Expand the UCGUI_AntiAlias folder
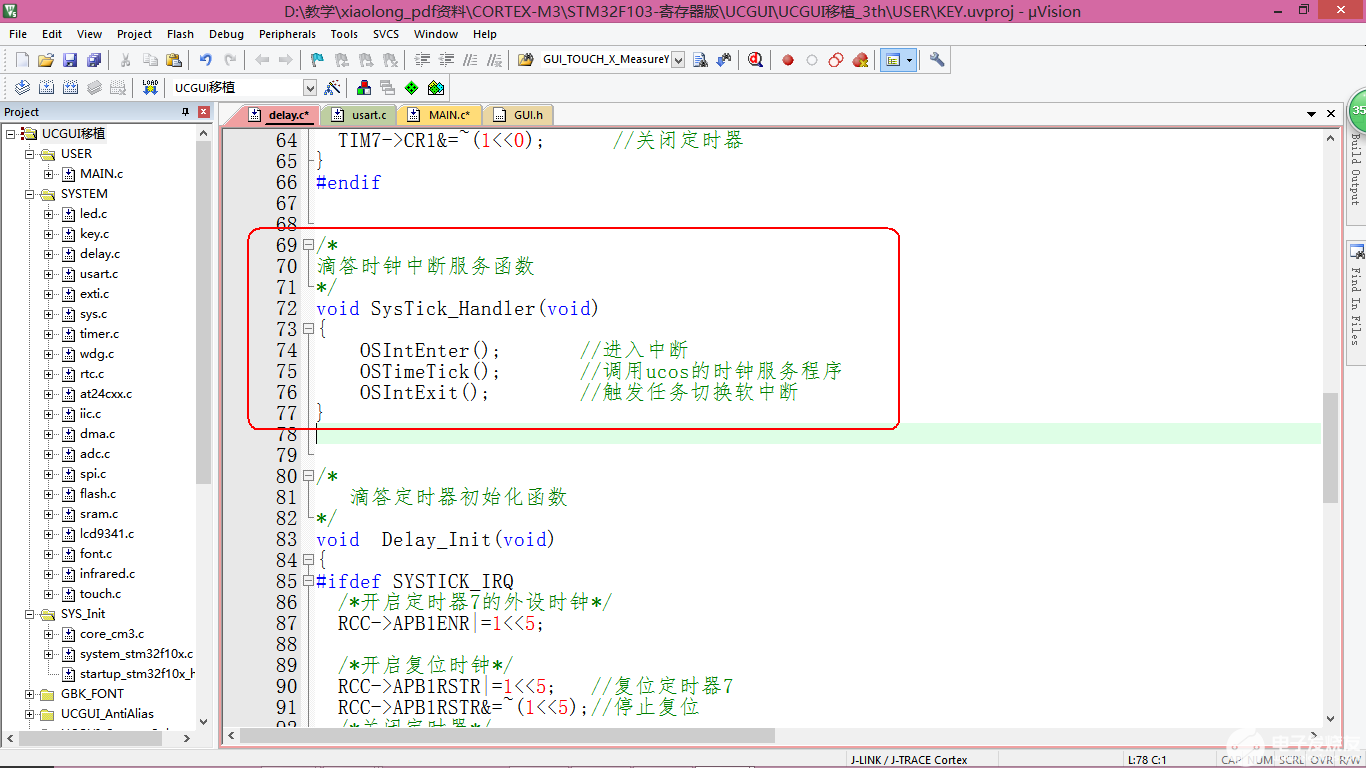This screenshot has height=768, width=1366. point(29,714)
